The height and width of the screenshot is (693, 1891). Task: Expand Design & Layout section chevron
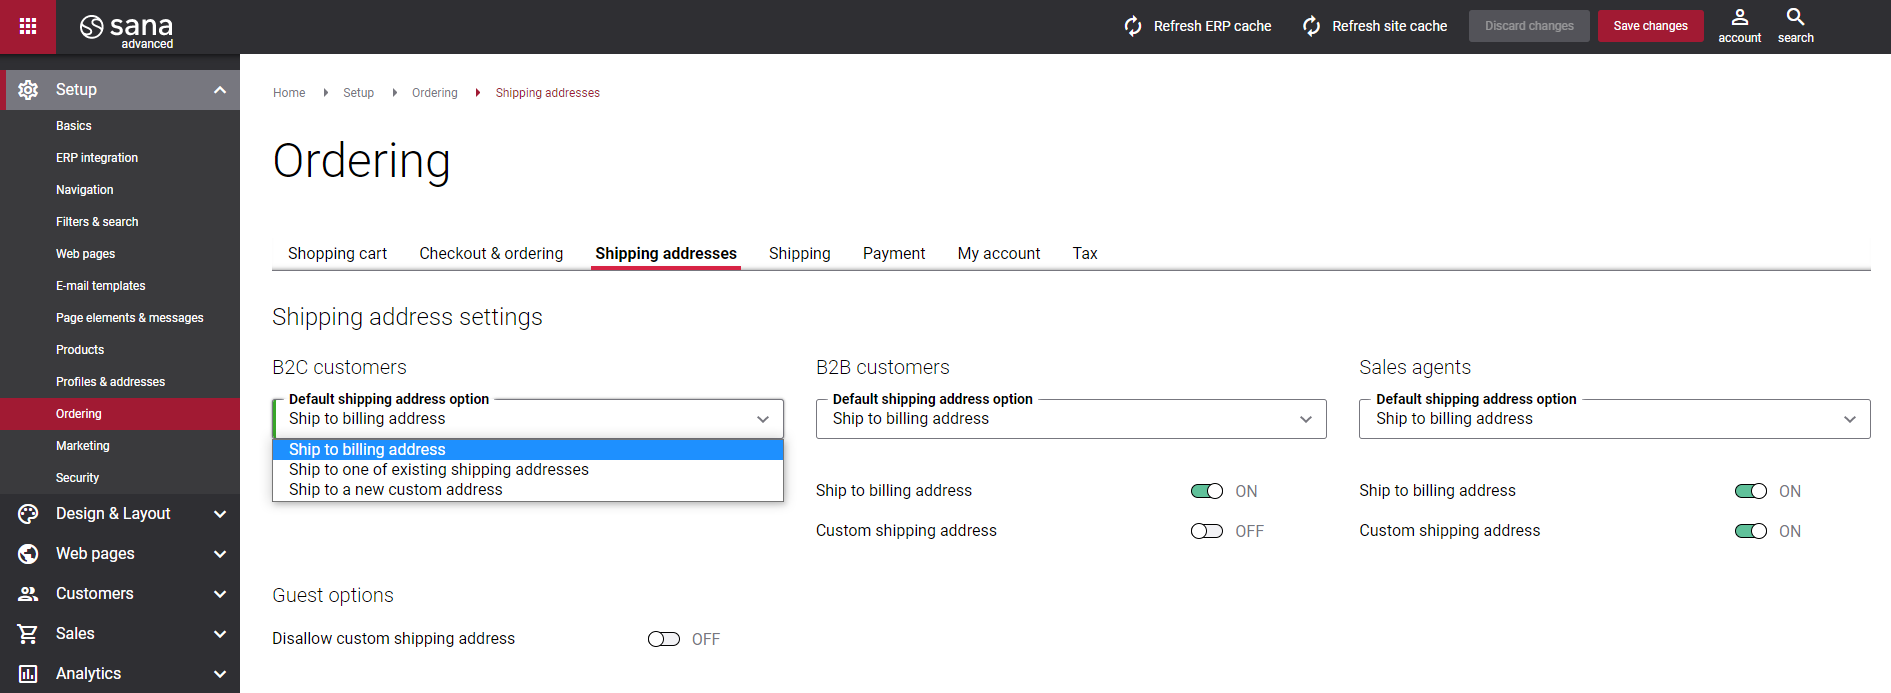(220, 514)
